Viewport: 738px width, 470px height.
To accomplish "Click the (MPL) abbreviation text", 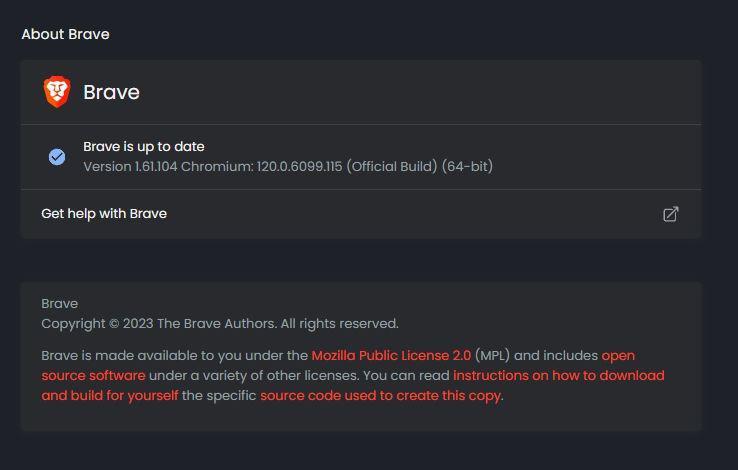I will coord(492,355).
